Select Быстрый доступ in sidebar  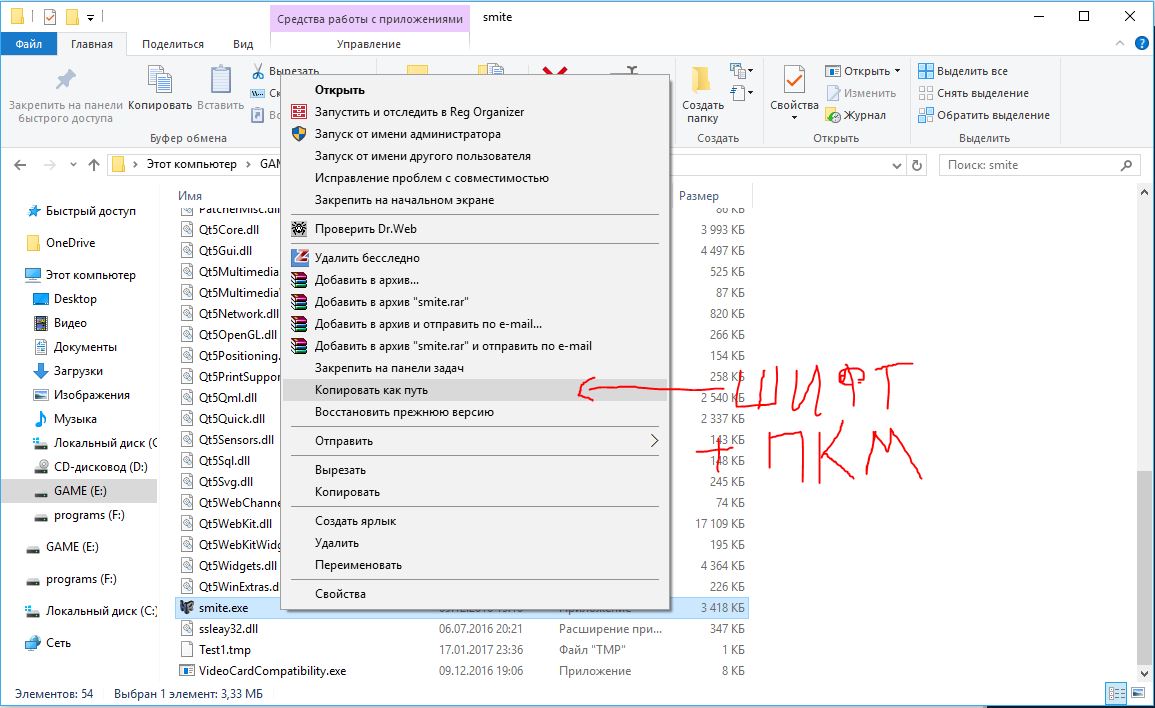click(91, 211)
